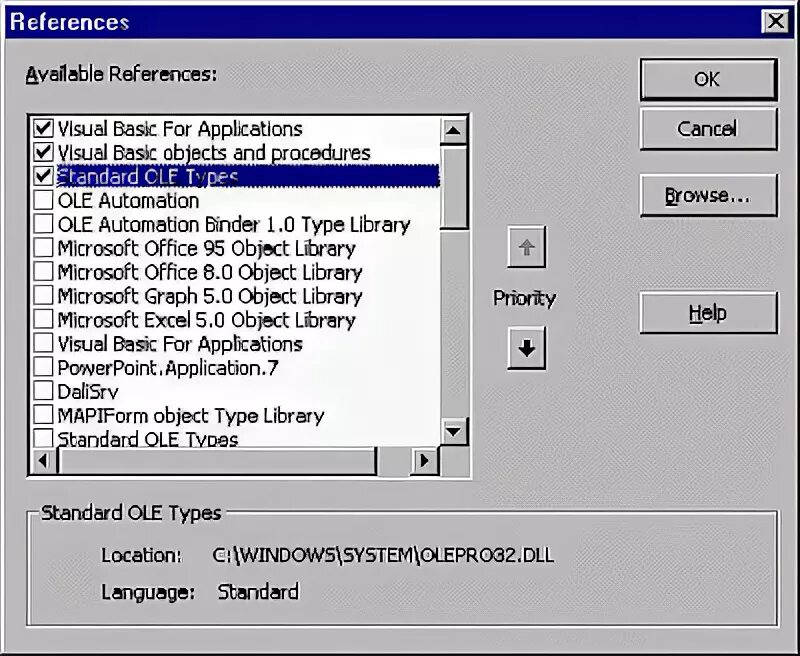Select MAPIForm object Type Library text

(191, 416)
